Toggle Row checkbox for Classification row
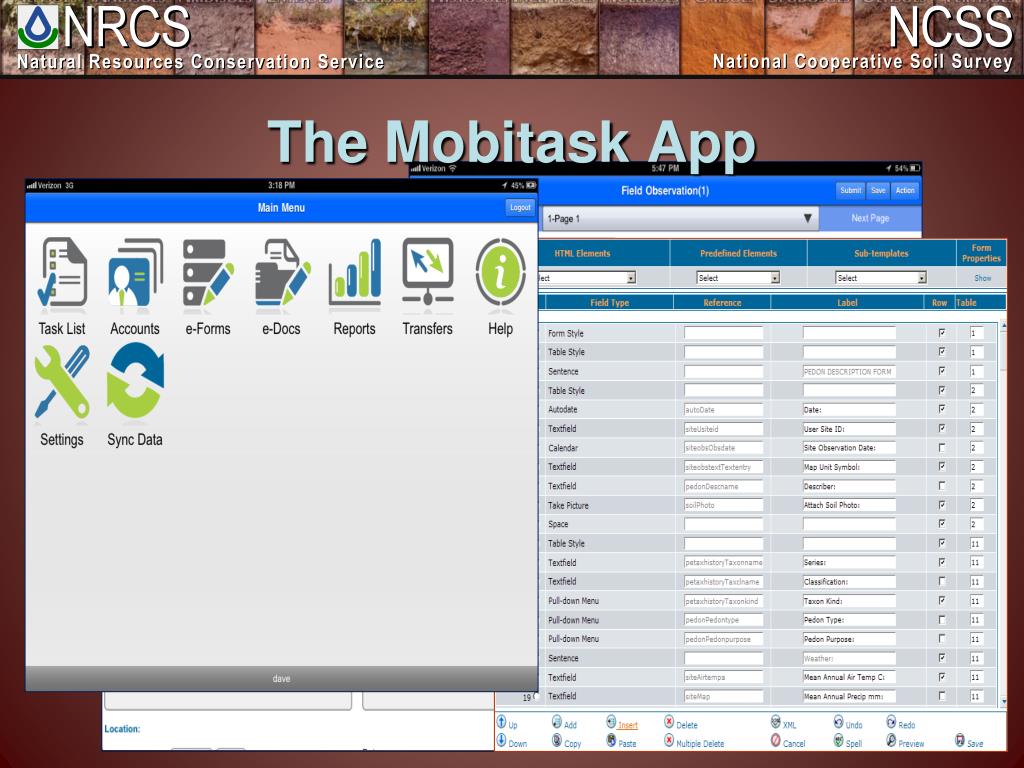Image resolution: width=1024 pixels, height=768 pixels. coord(941,581)
